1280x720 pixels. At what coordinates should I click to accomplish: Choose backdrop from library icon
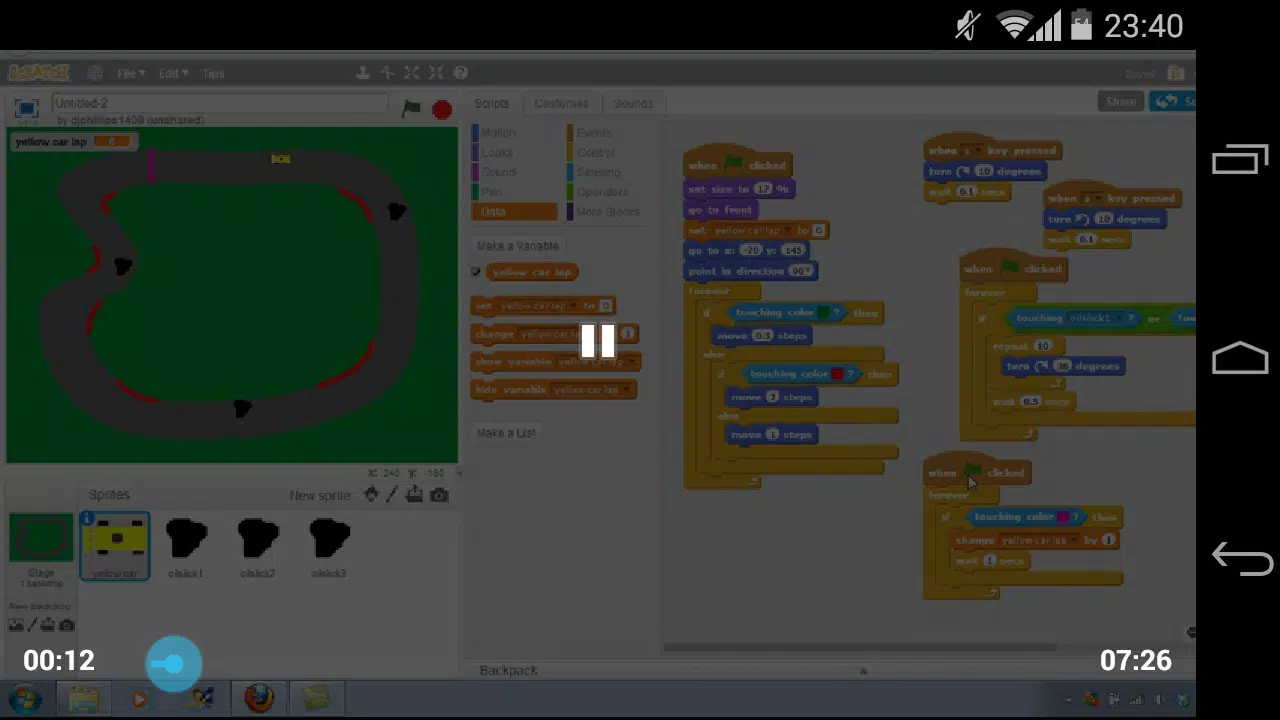(x=16, y=626)
